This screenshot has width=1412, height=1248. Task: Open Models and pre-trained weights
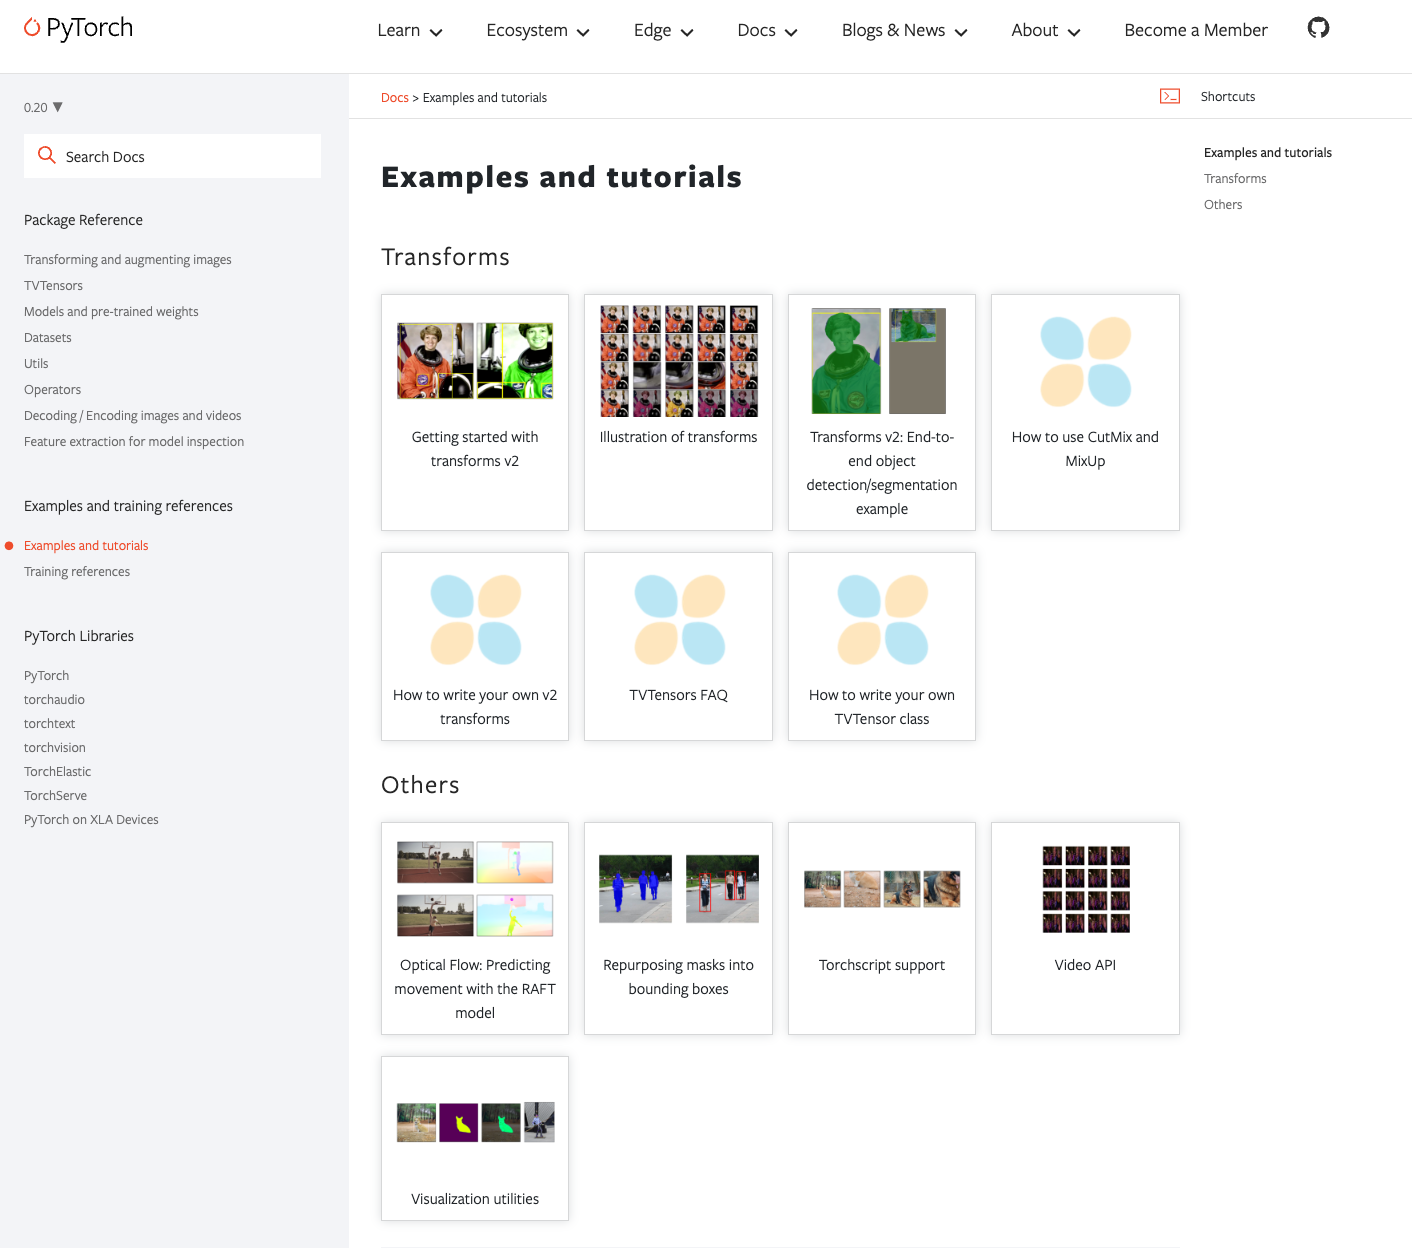tap(111, 312)
